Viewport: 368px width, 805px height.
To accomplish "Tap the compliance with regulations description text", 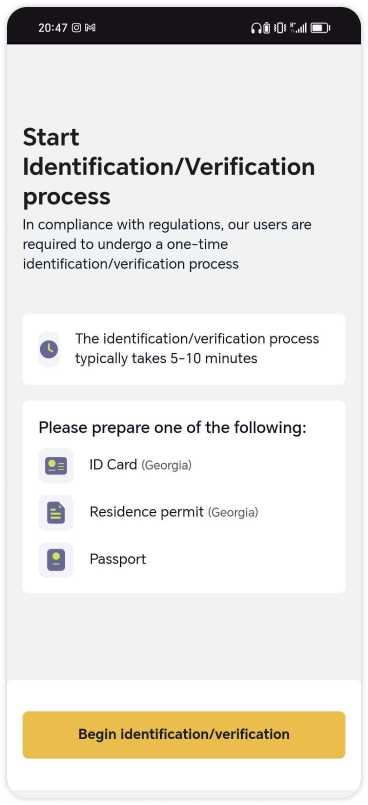I will pyautogui.click(x=167, y=244).
